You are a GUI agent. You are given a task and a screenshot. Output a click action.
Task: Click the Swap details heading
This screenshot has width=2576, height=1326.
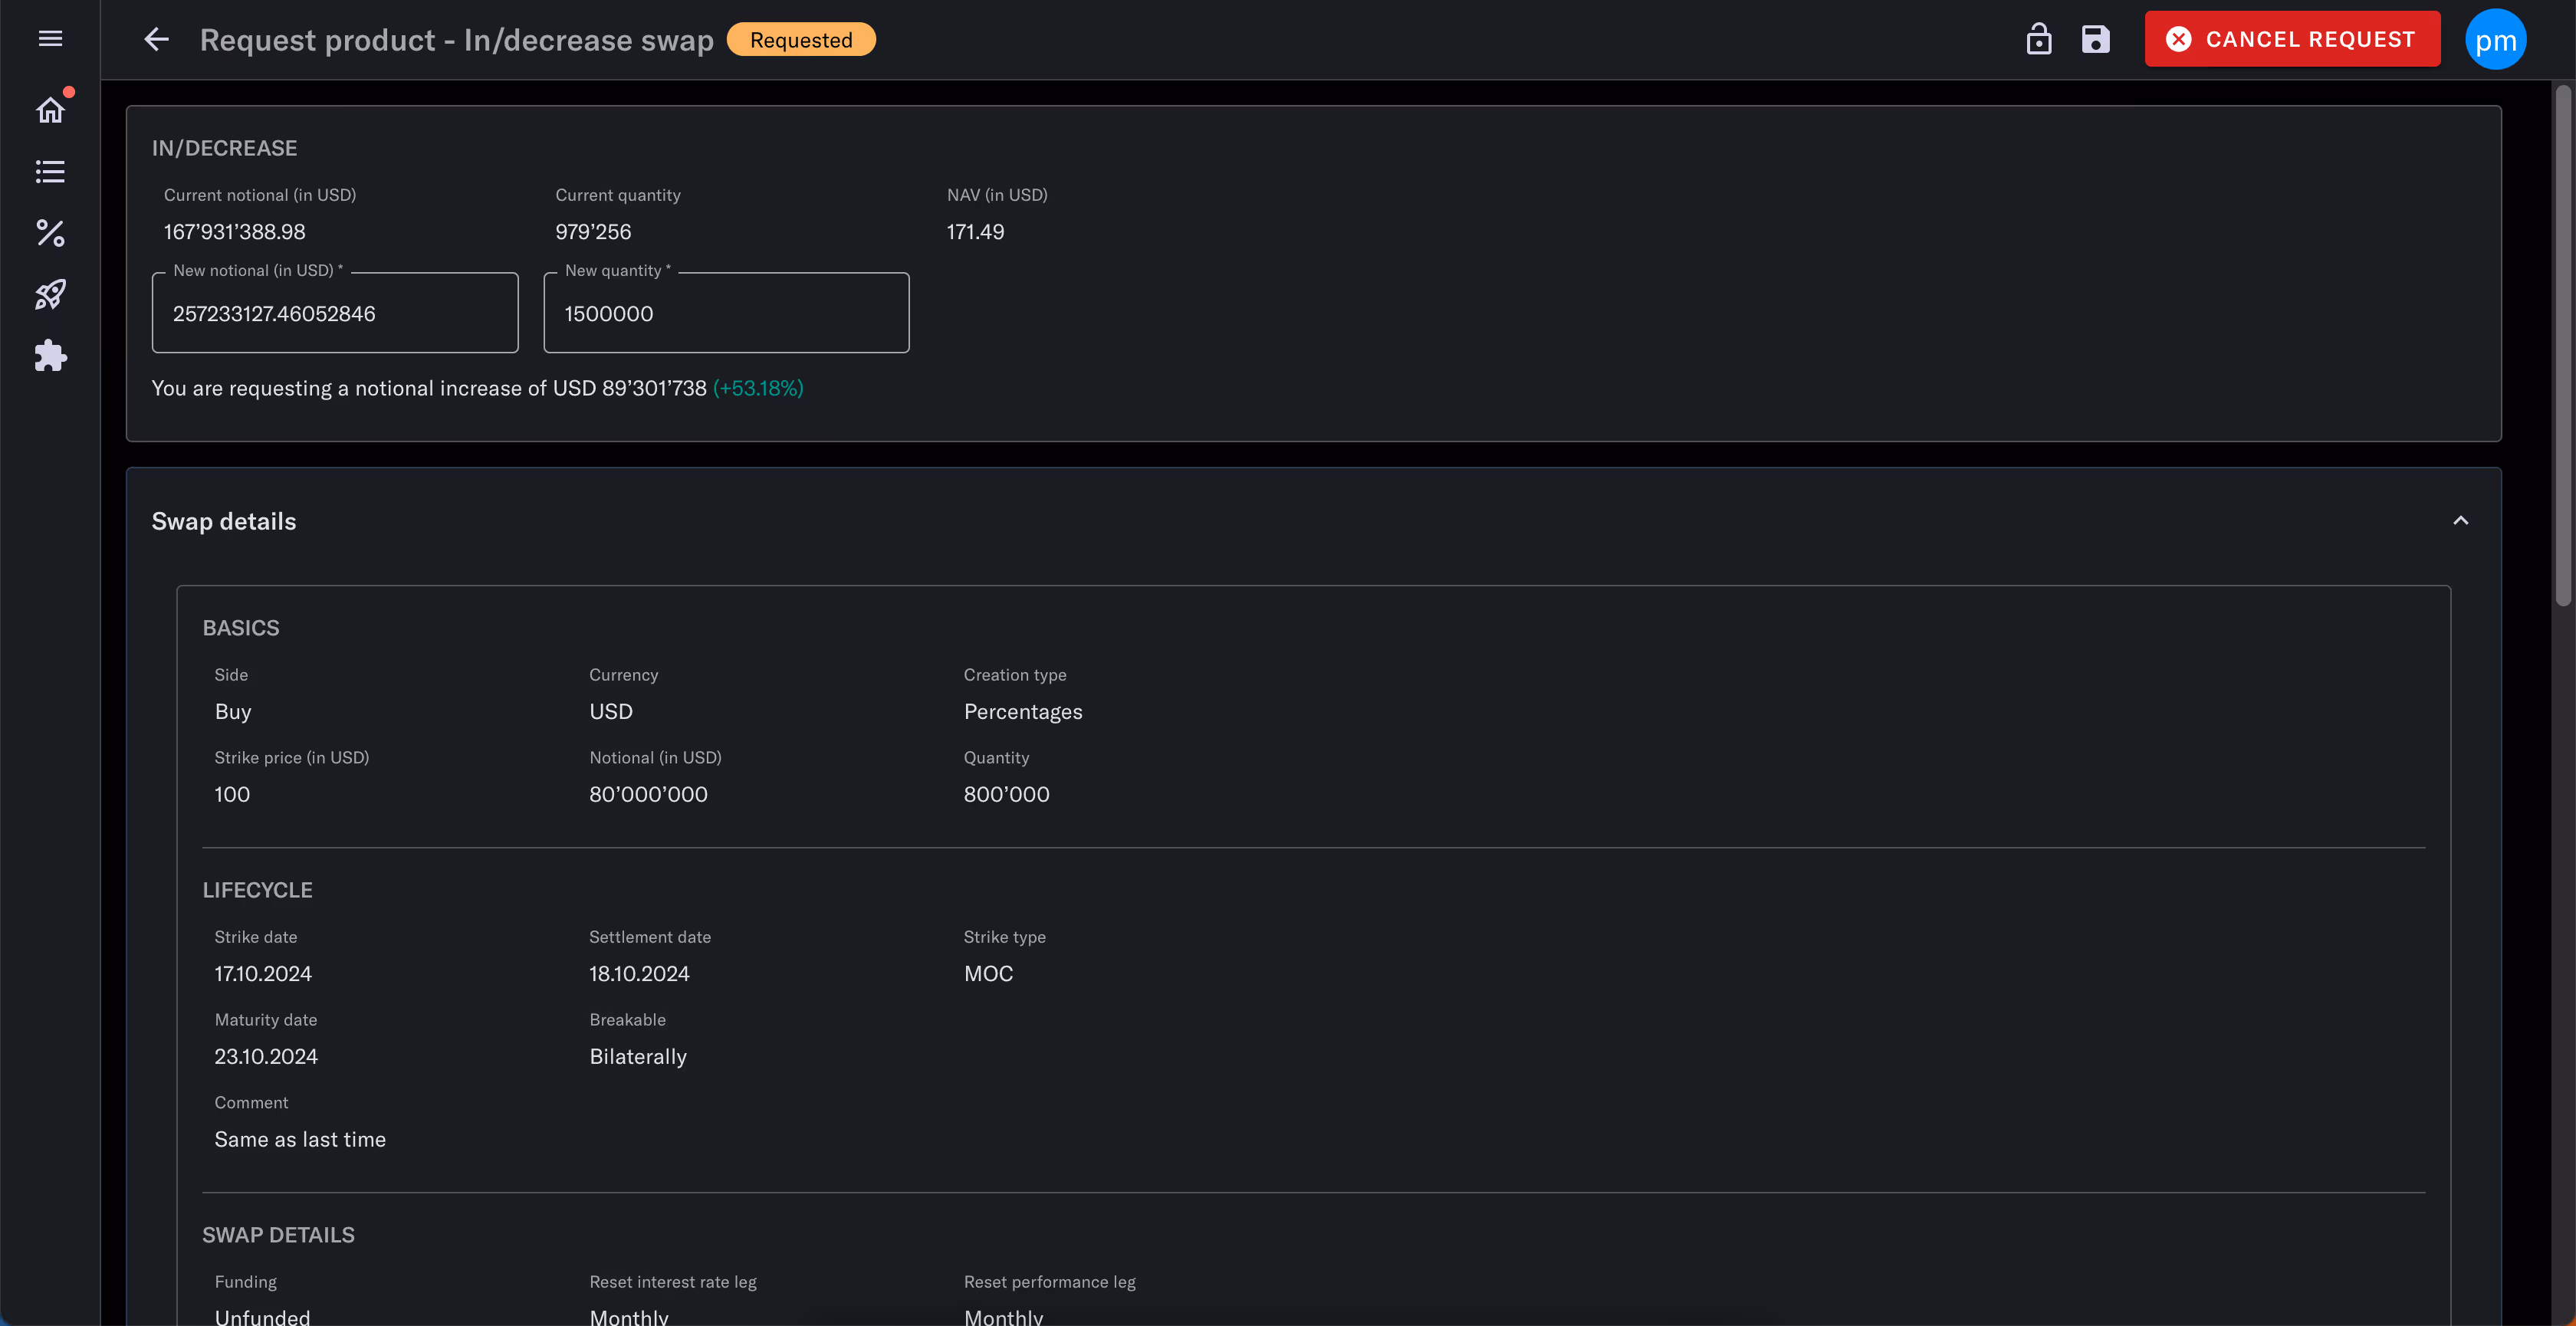[224, 521]
